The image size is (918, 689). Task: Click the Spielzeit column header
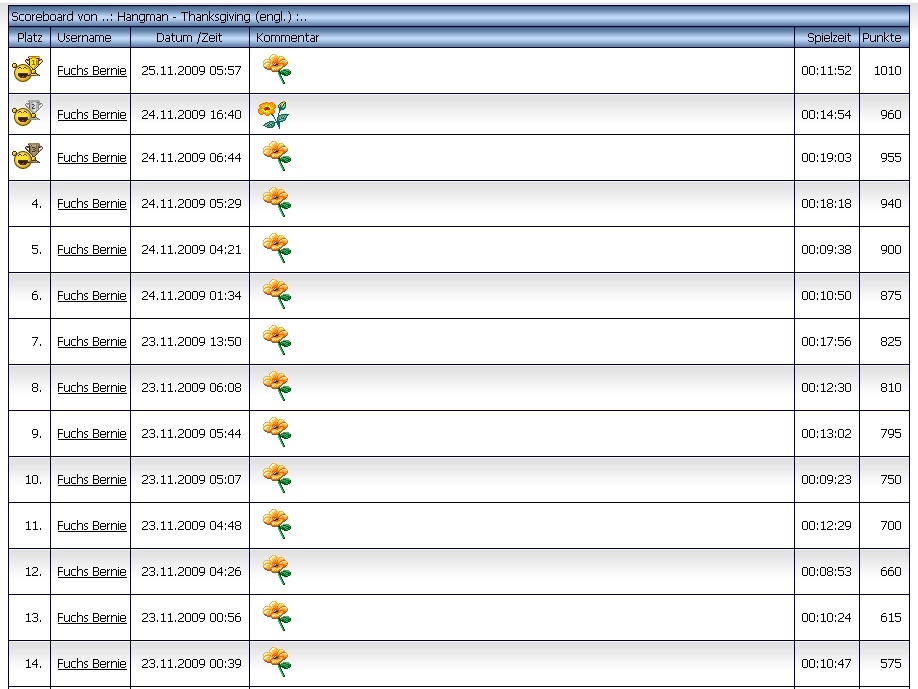tap(828, 37)
